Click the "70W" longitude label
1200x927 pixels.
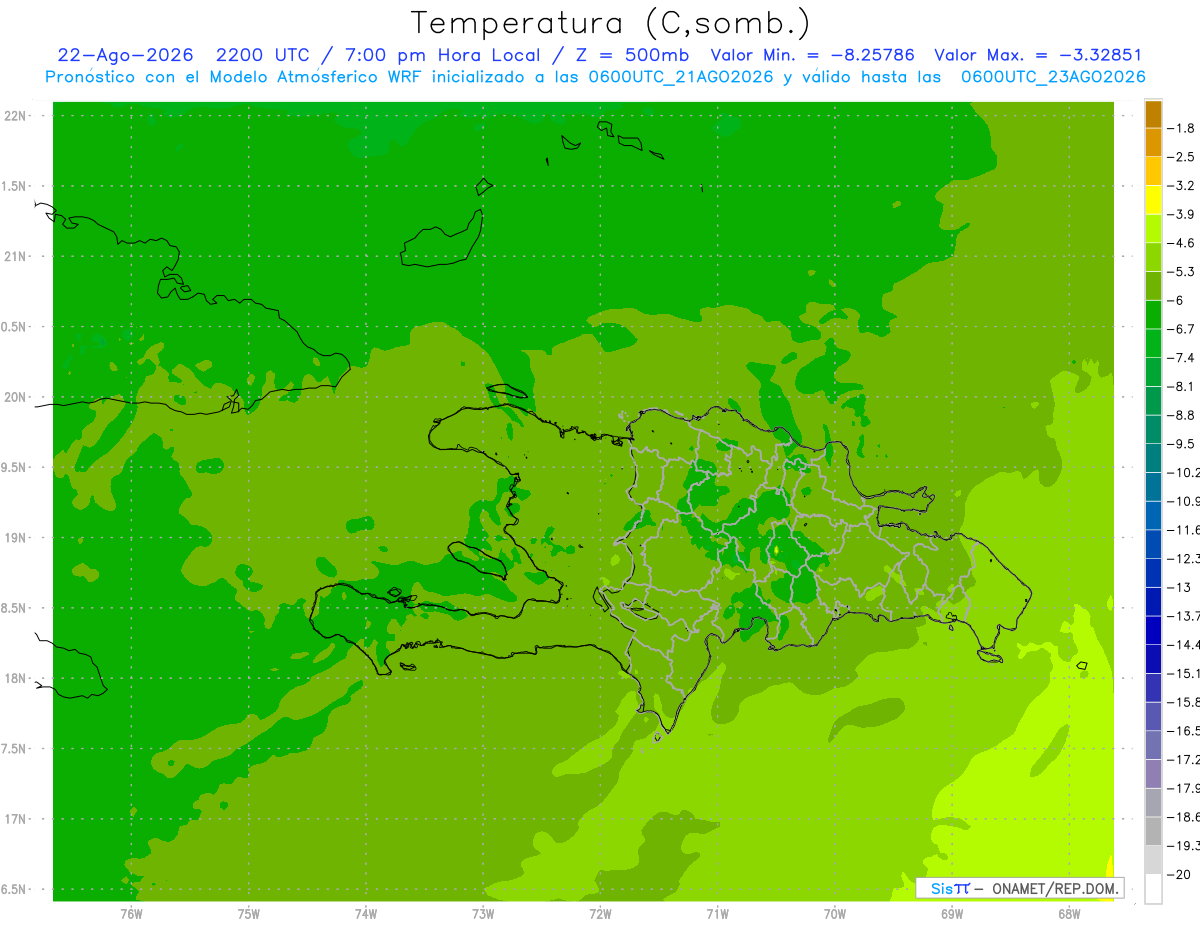pos(834,914)
